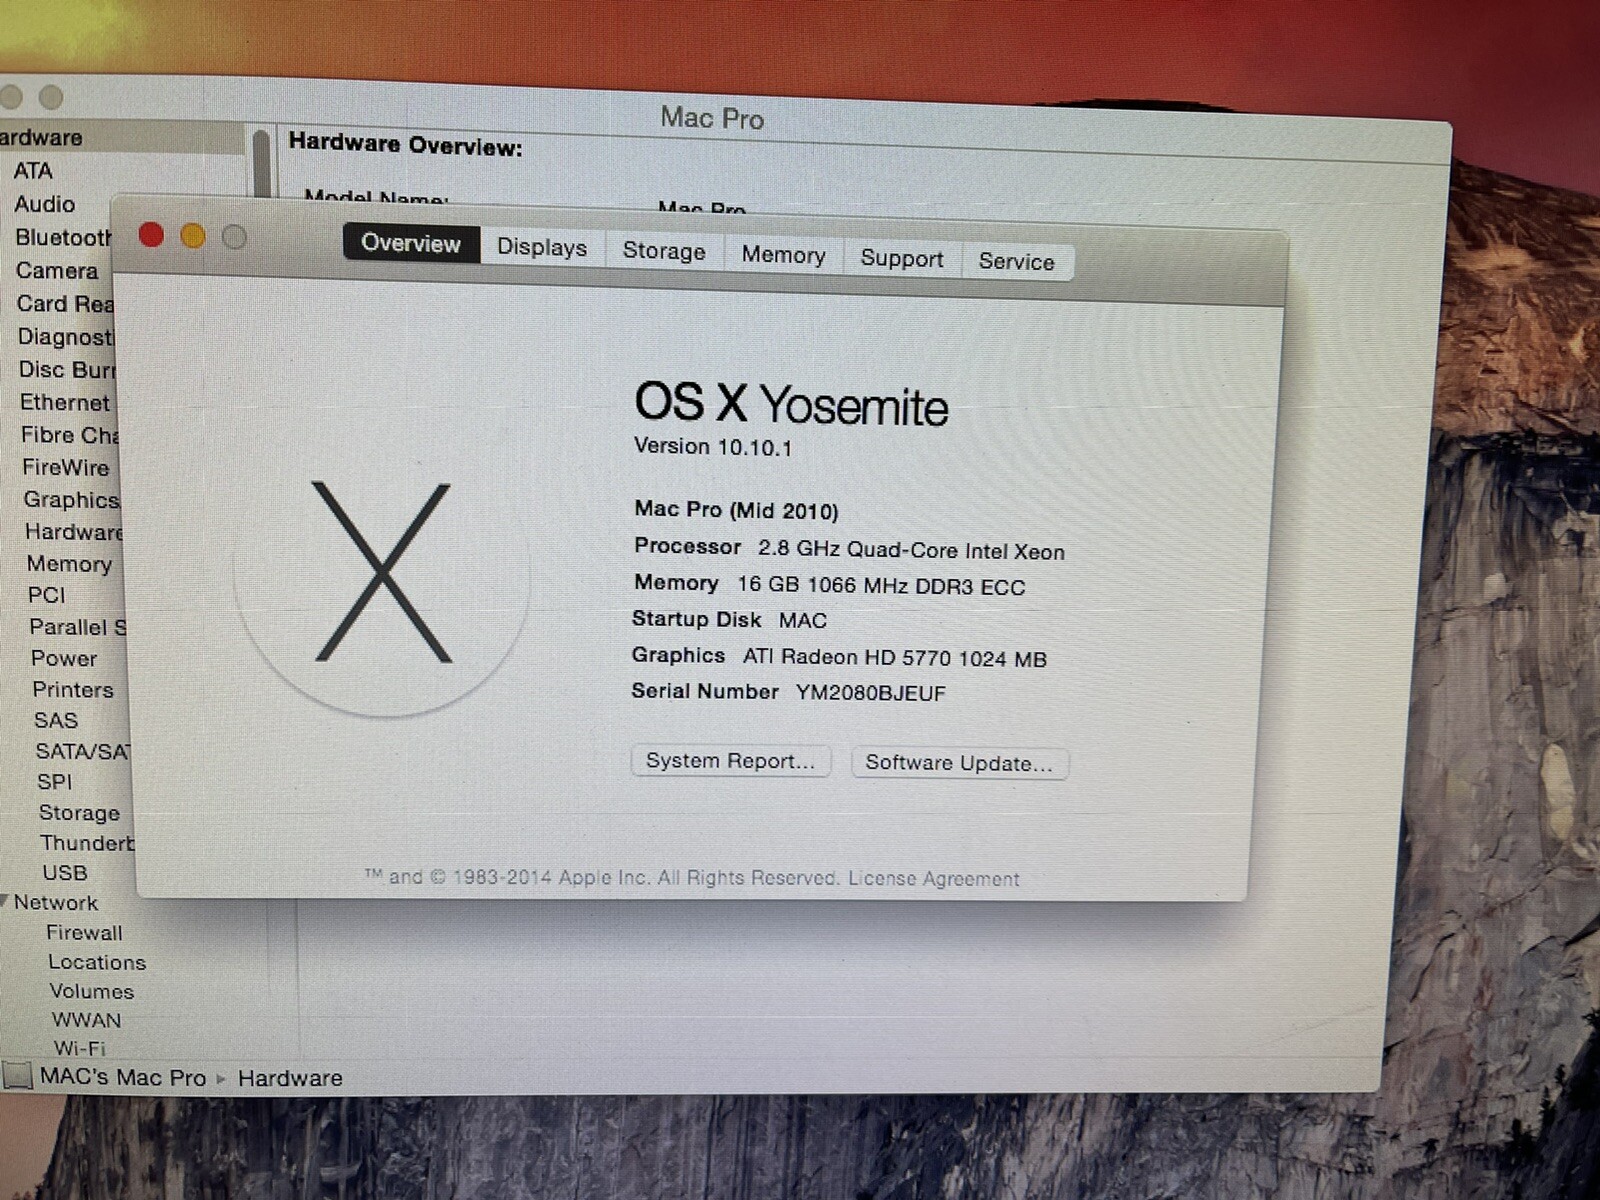Select Power in the sidebar
This screenshot has height=1200, width=1600.
64,659
